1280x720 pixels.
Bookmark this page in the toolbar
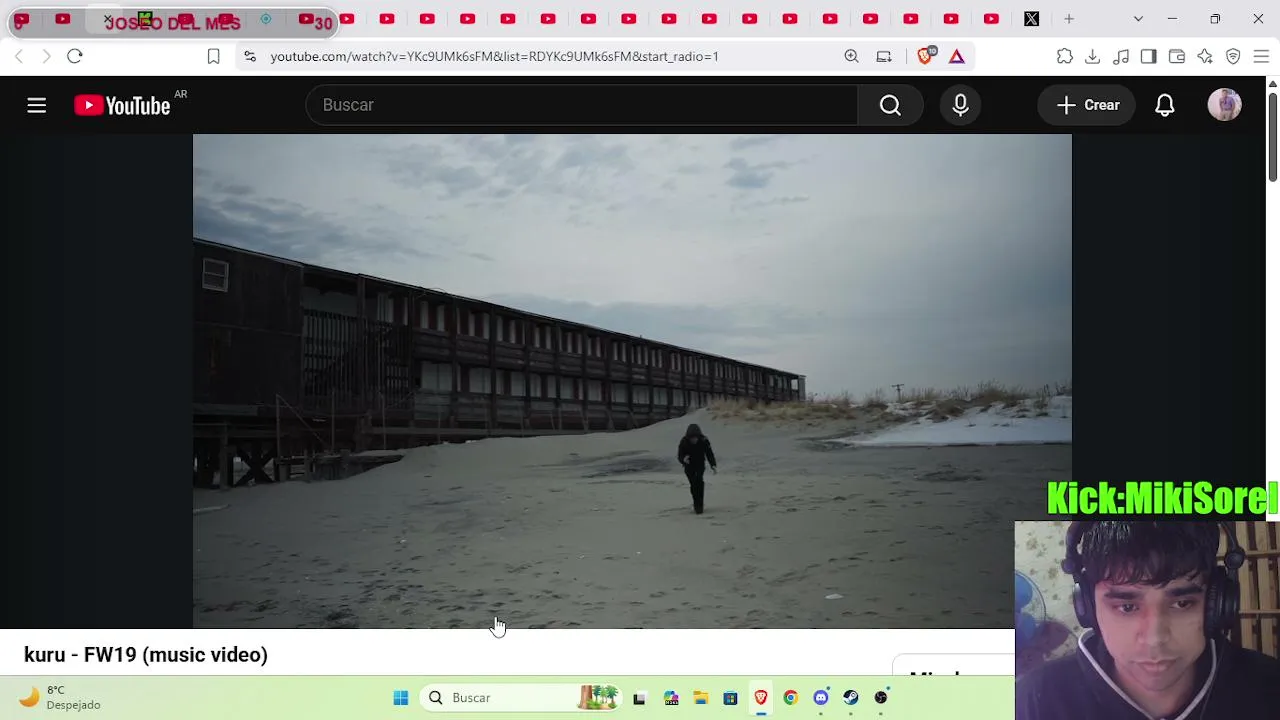point(213,56)
